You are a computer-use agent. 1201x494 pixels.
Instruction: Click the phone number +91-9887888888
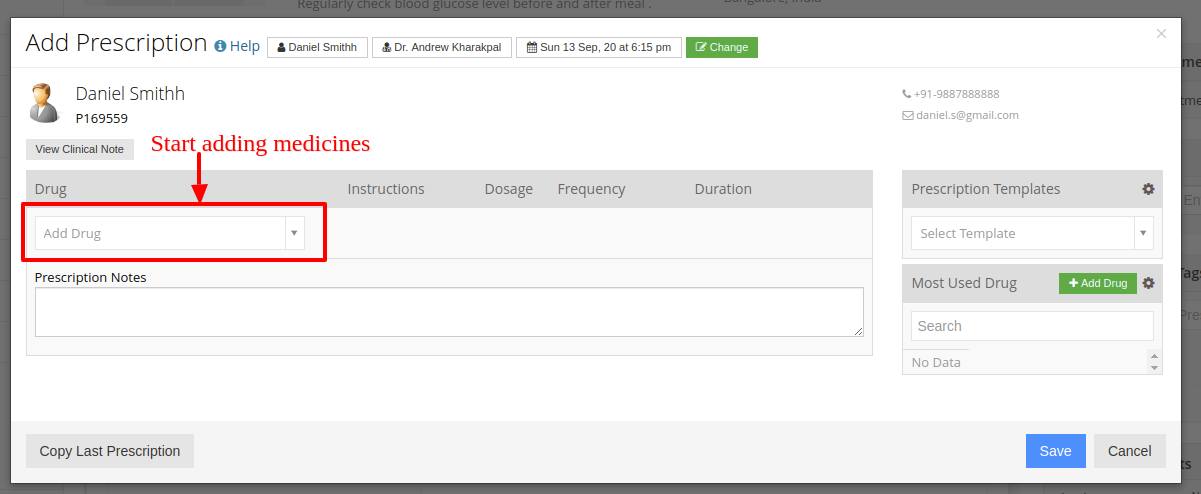click(x=956, y=94)
